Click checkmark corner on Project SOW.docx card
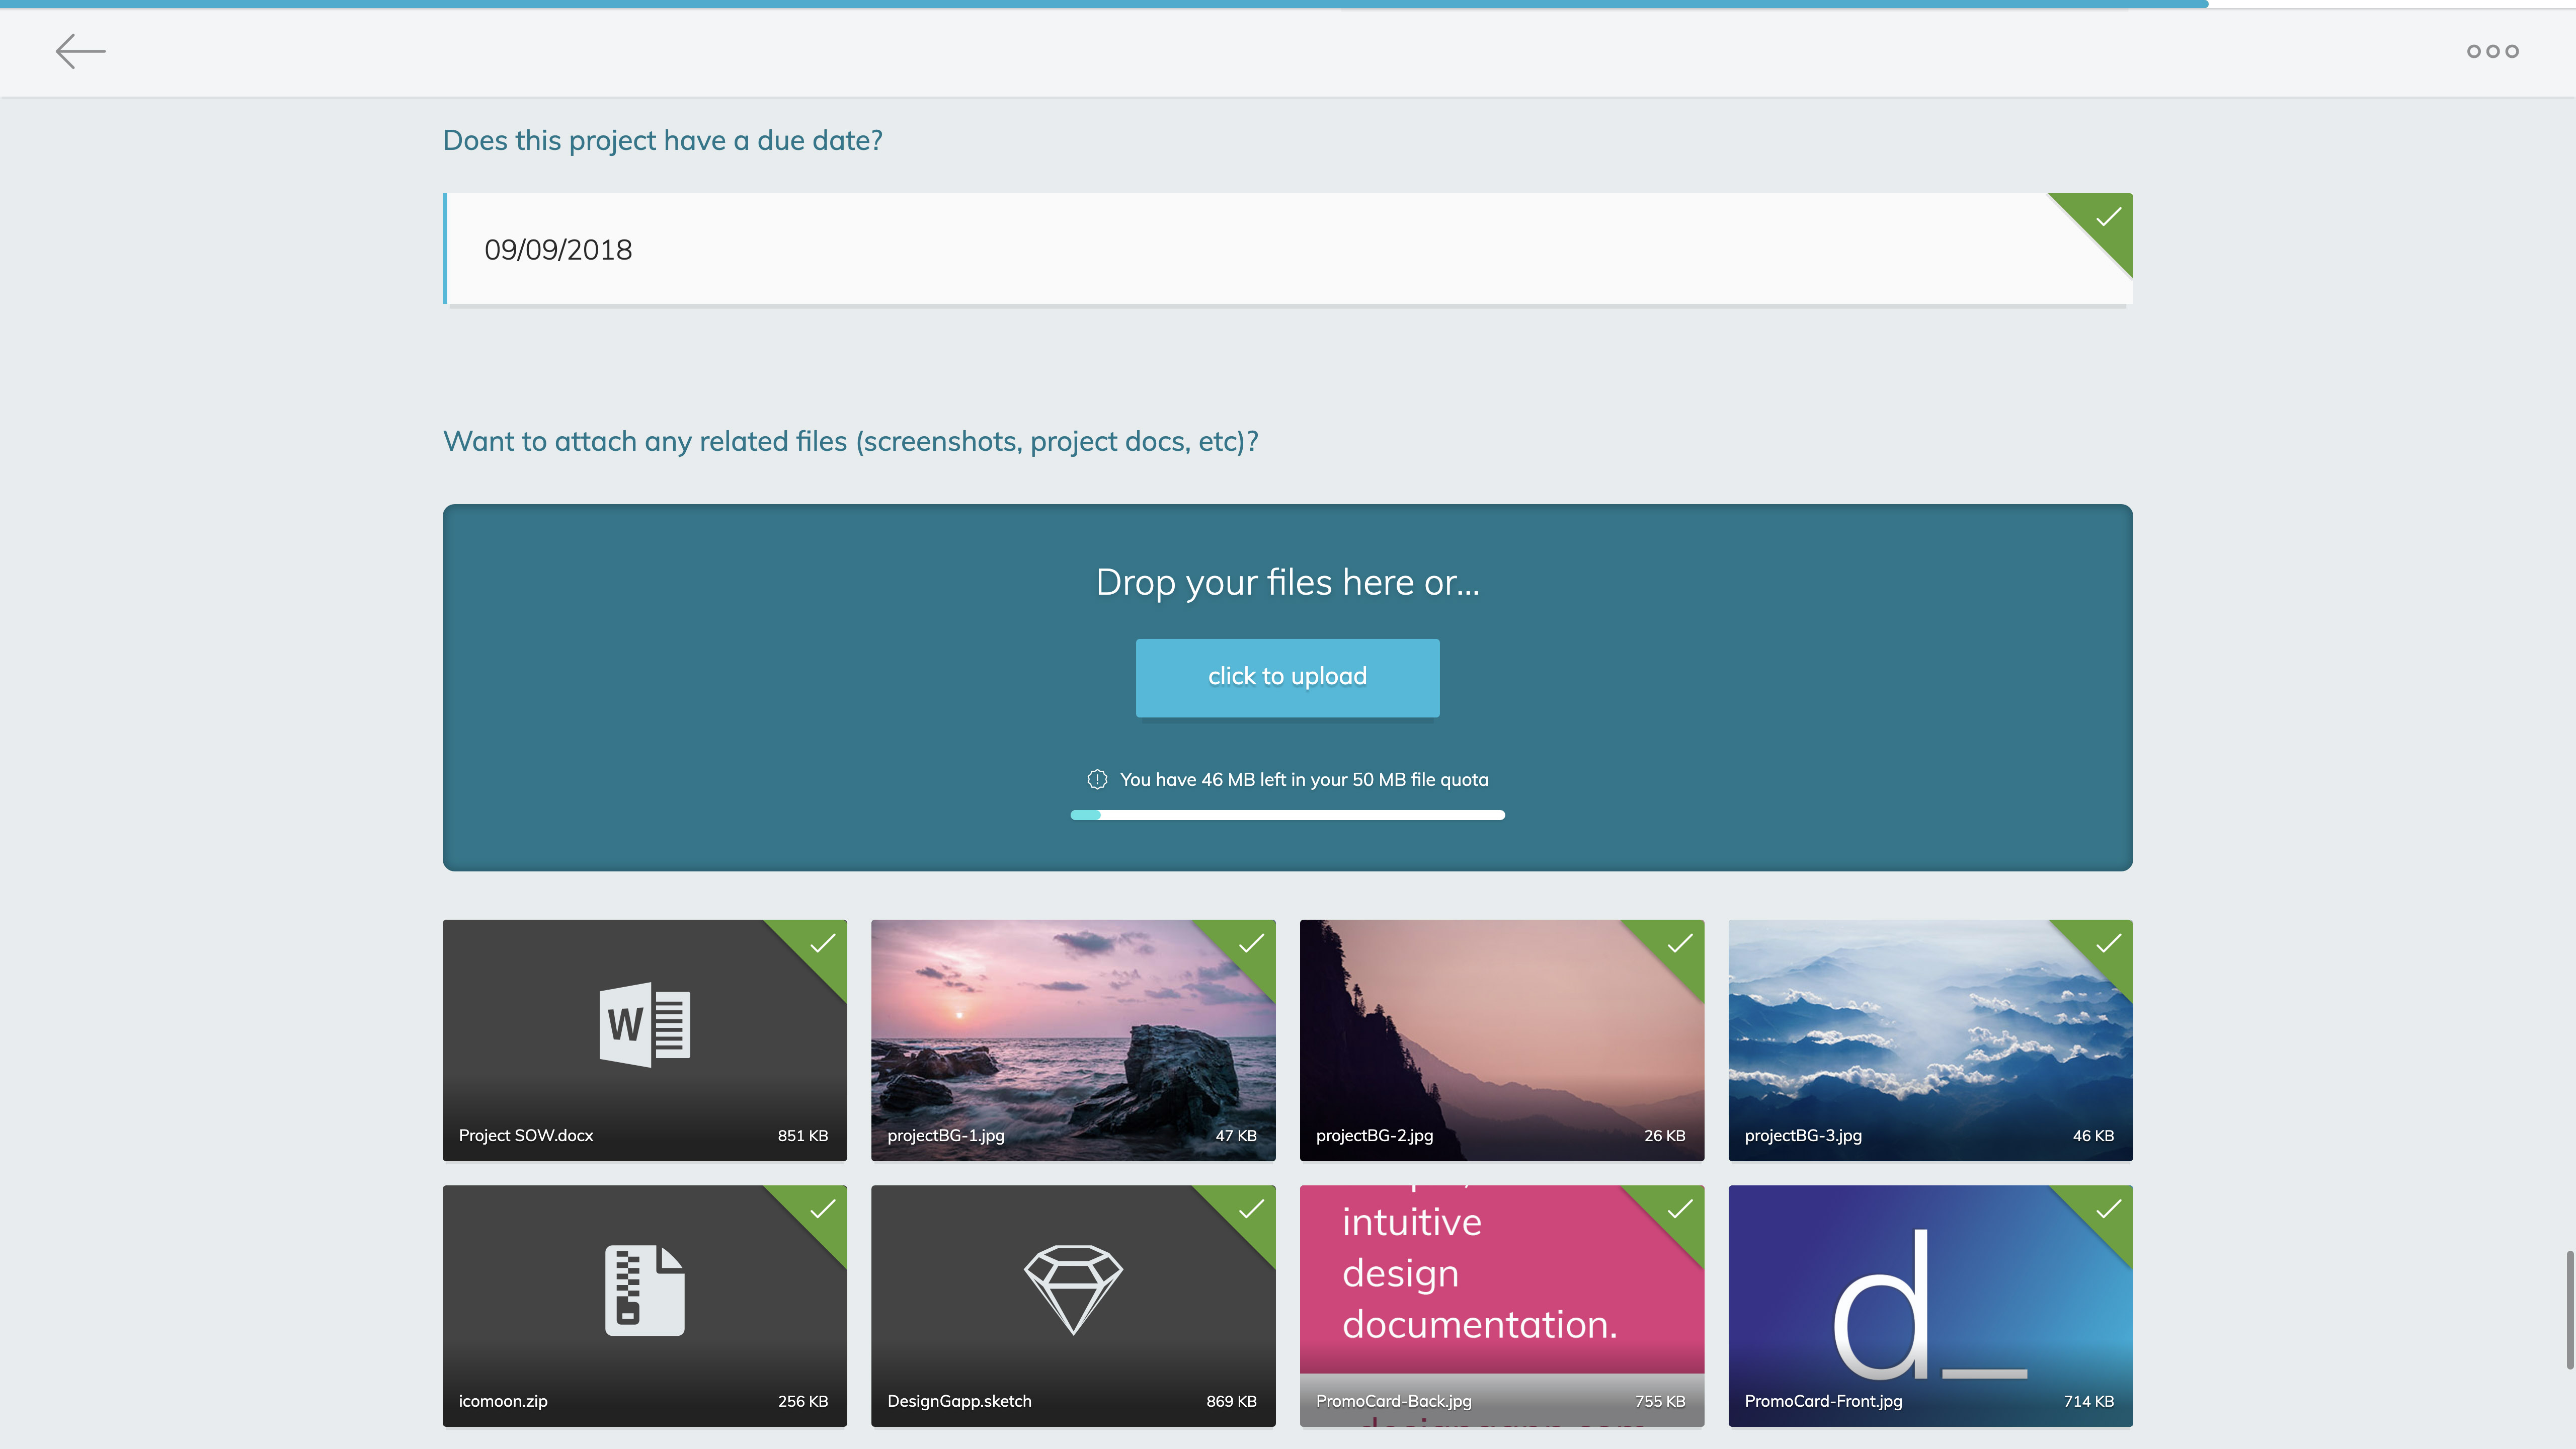 coord(821,944)
